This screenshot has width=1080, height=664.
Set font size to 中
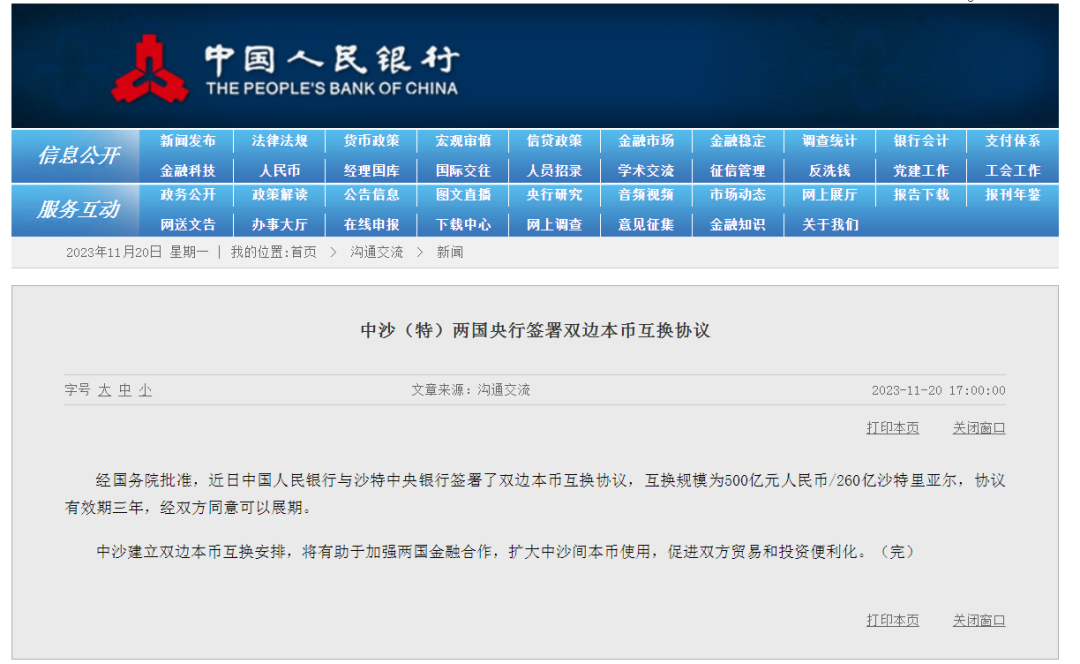point(125,391)
